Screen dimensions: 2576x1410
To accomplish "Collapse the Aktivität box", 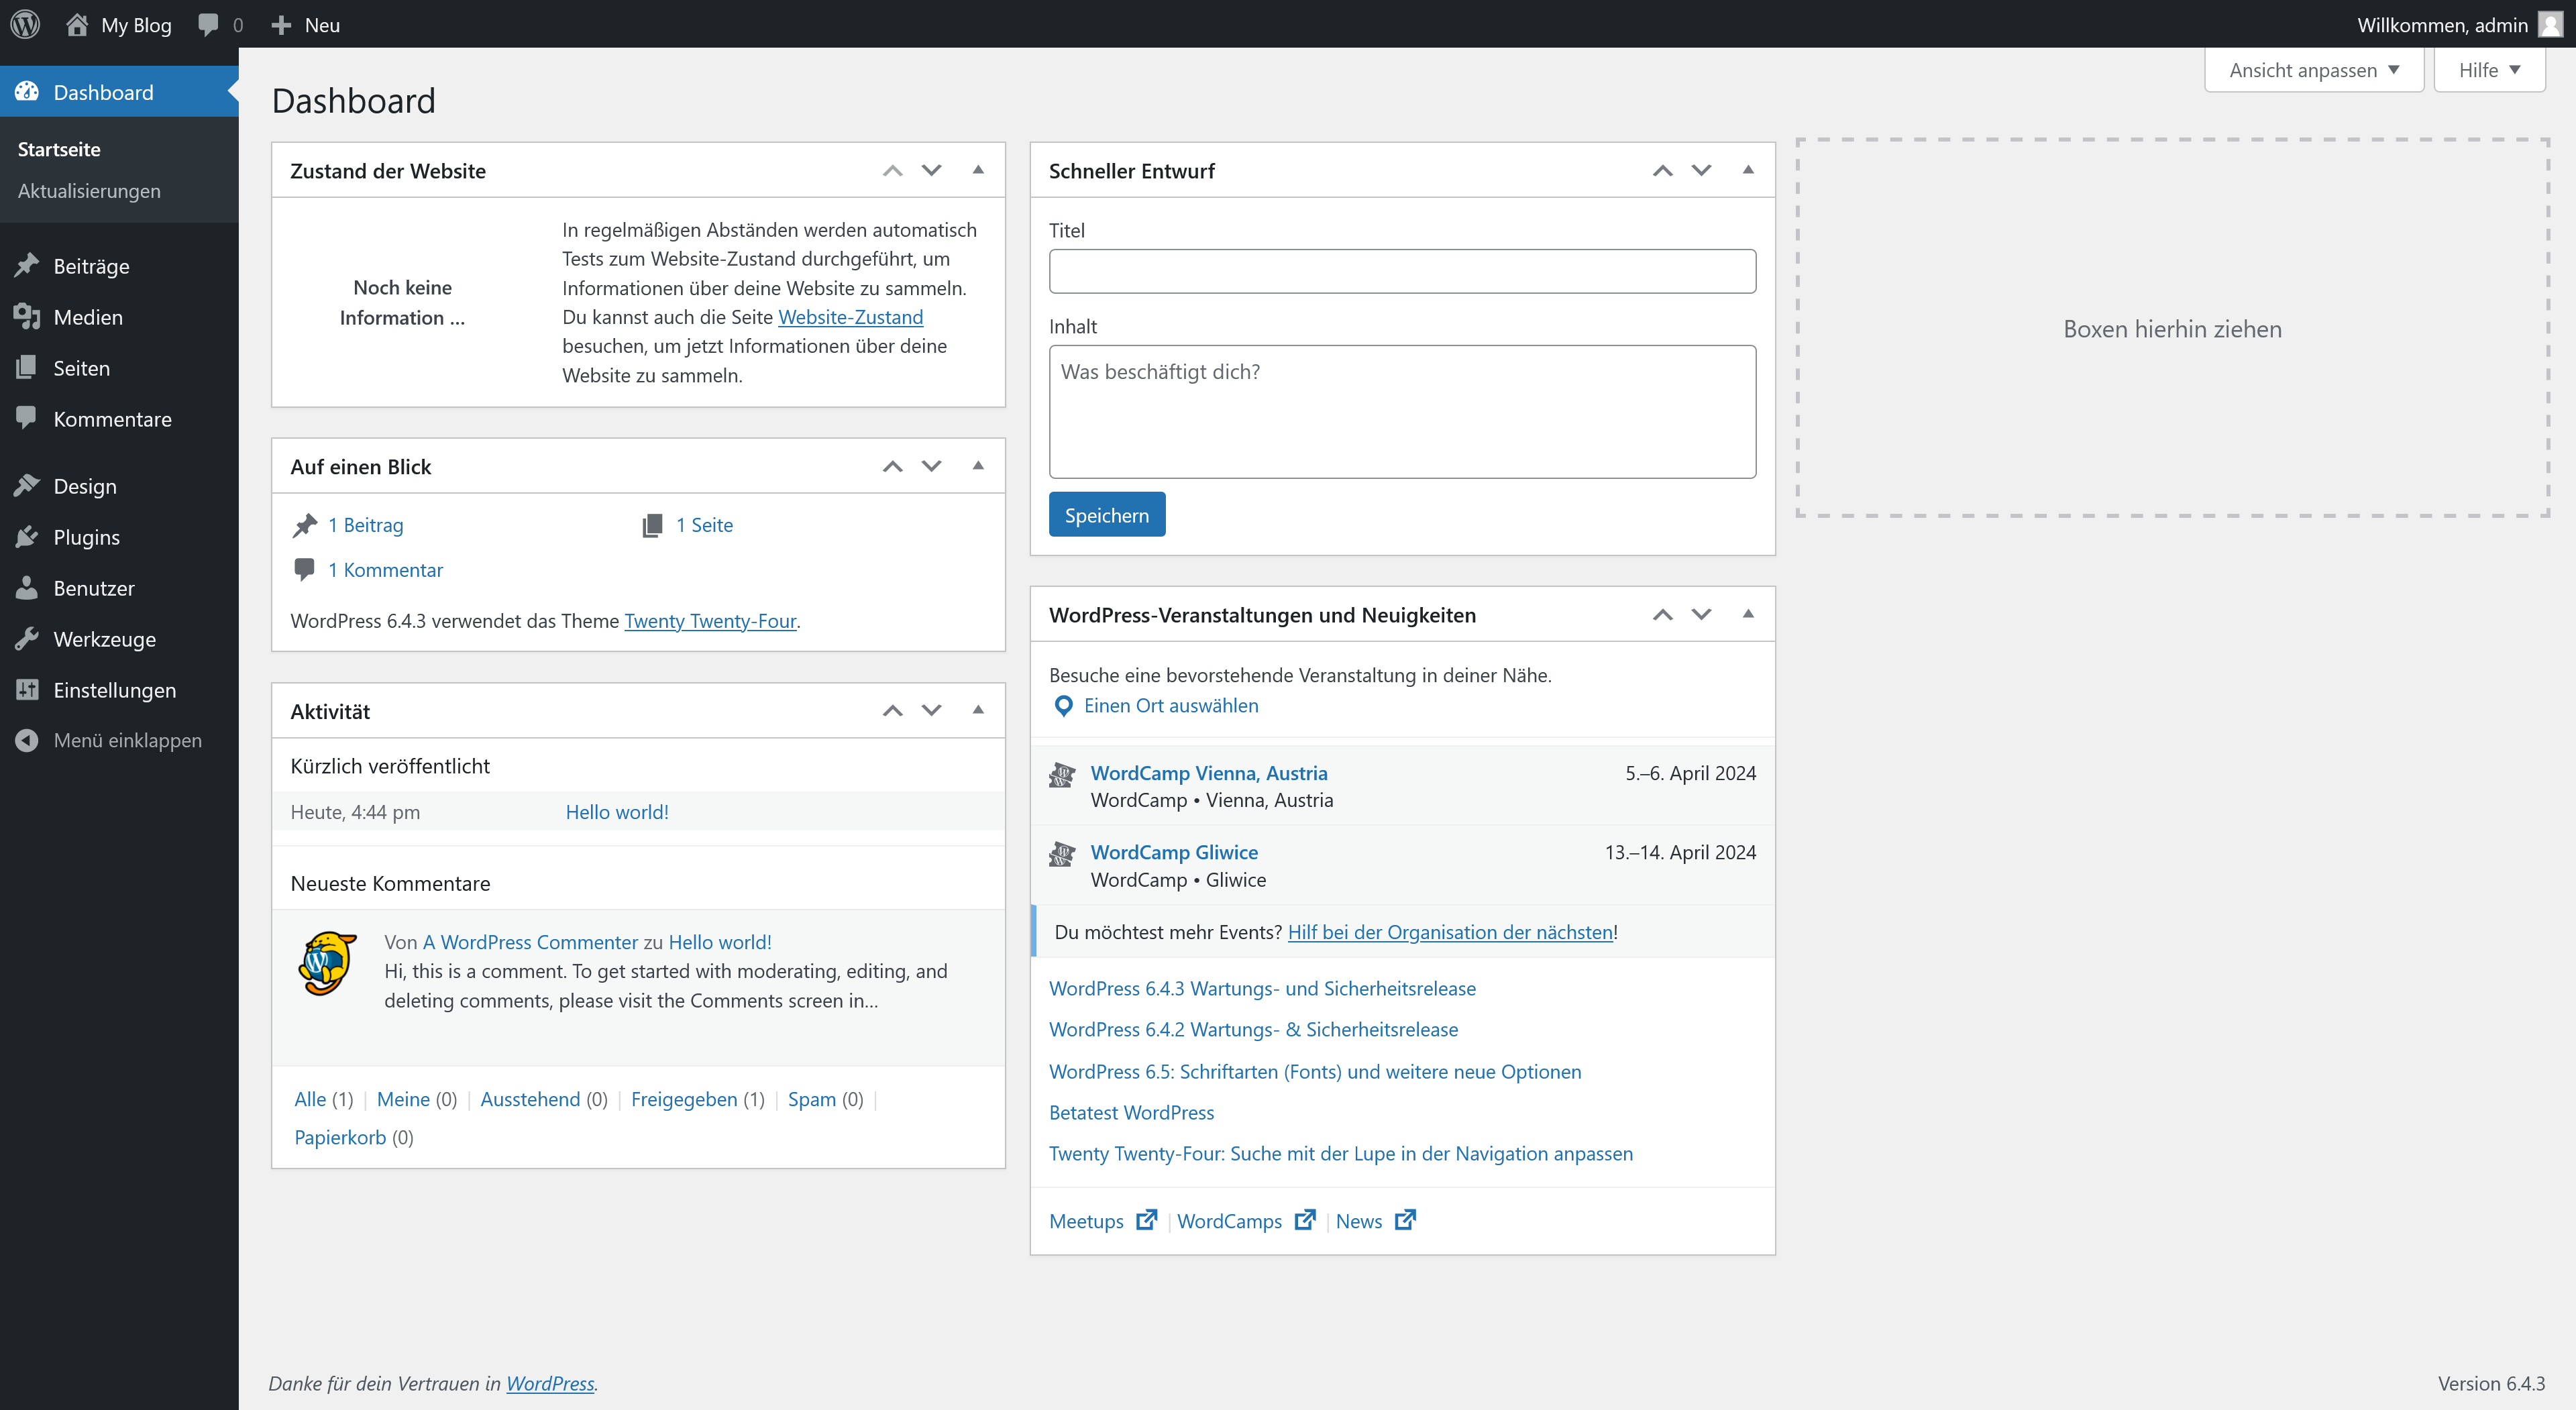I will click(x=978, y=710).
